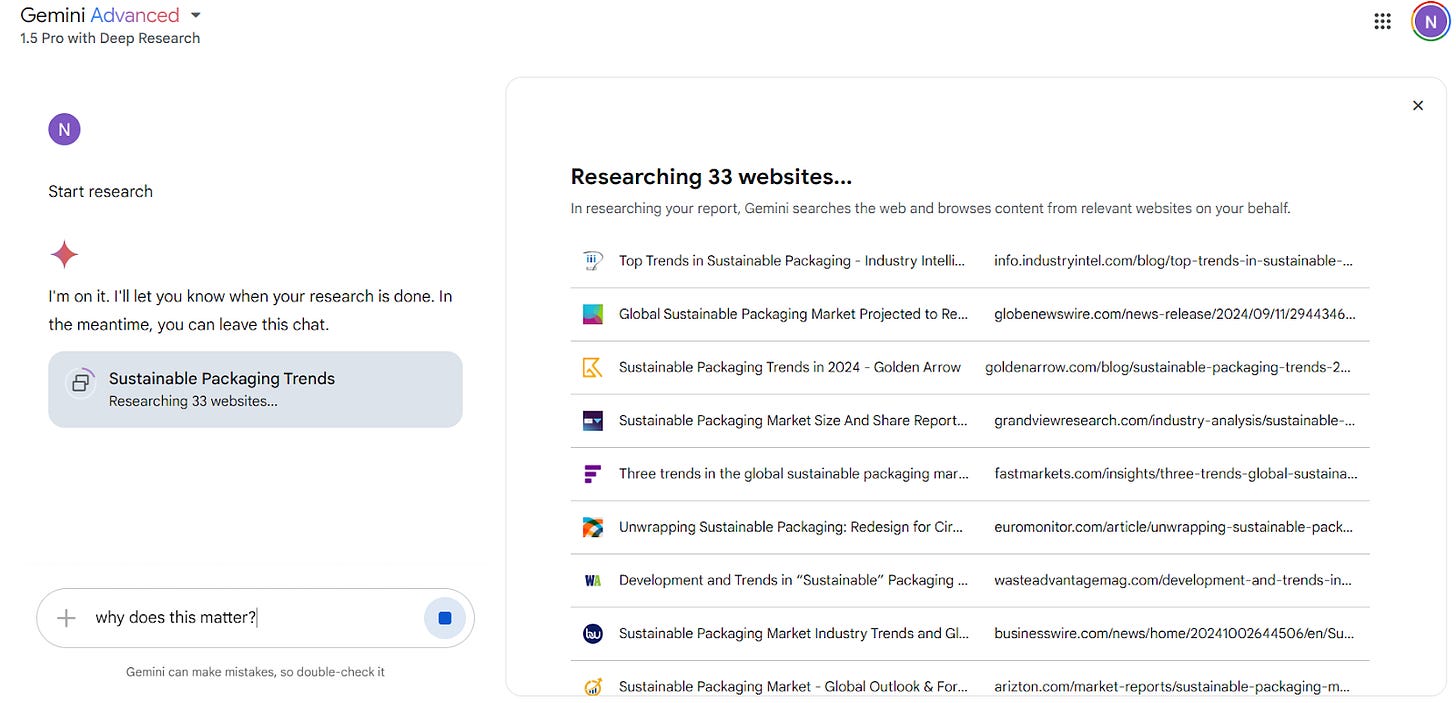
Task: Click the plus icon in the prompt bar
Action: tap(64, 617)
